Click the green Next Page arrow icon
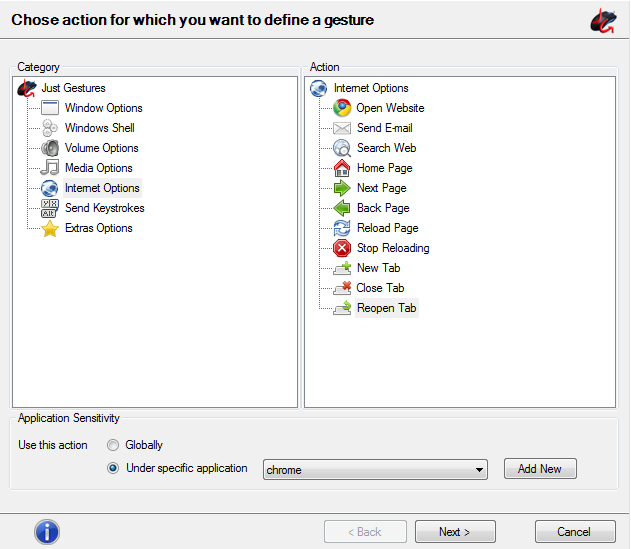631x549 pixels. (x=342, y=188)
